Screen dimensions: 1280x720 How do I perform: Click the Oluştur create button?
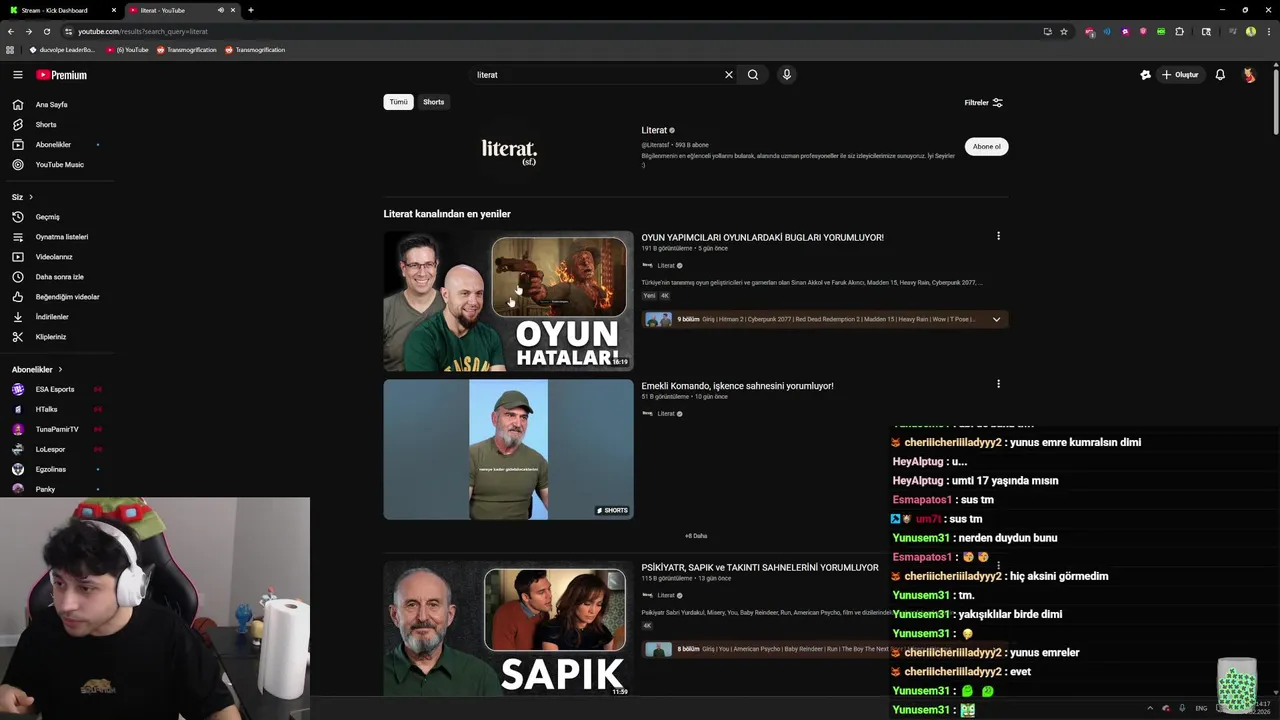click(x=1180, y=75)
